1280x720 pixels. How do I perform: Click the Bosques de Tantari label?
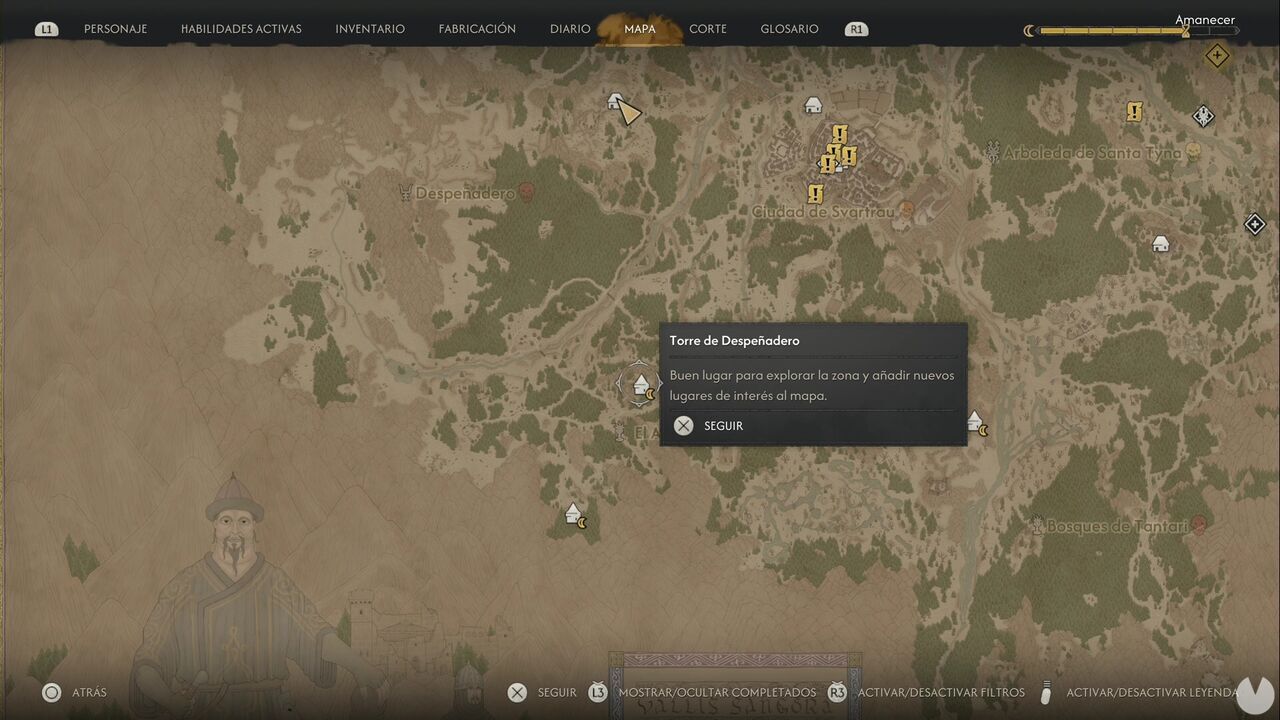point(1117,526)
